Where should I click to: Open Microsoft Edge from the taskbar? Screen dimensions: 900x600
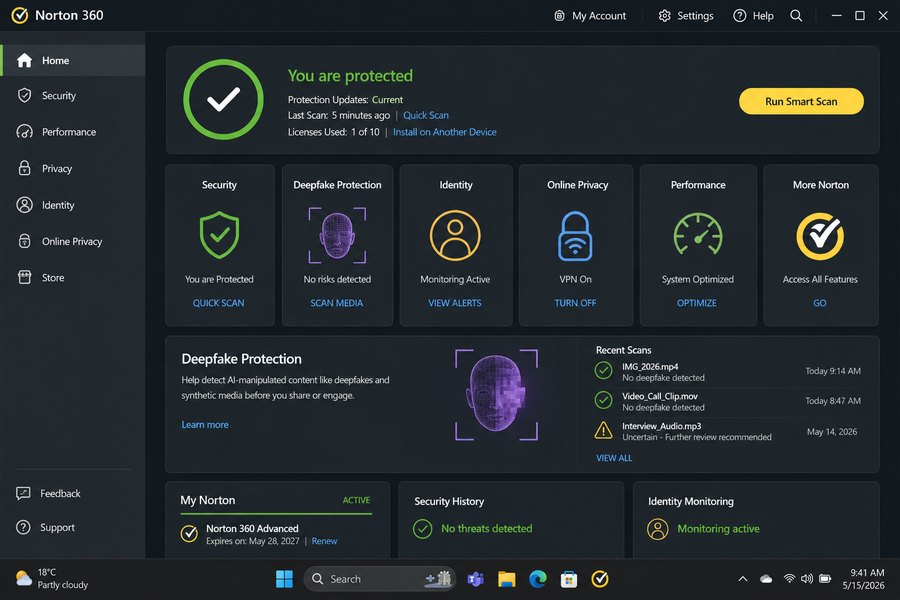click(538, 579)
